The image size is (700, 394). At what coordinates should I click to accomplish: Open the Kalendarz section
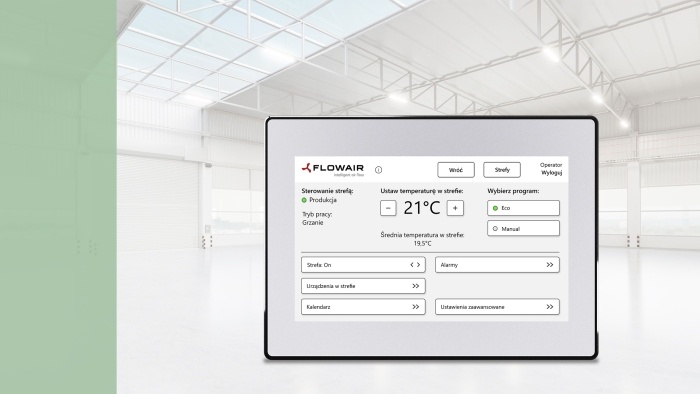click(363, 307)
